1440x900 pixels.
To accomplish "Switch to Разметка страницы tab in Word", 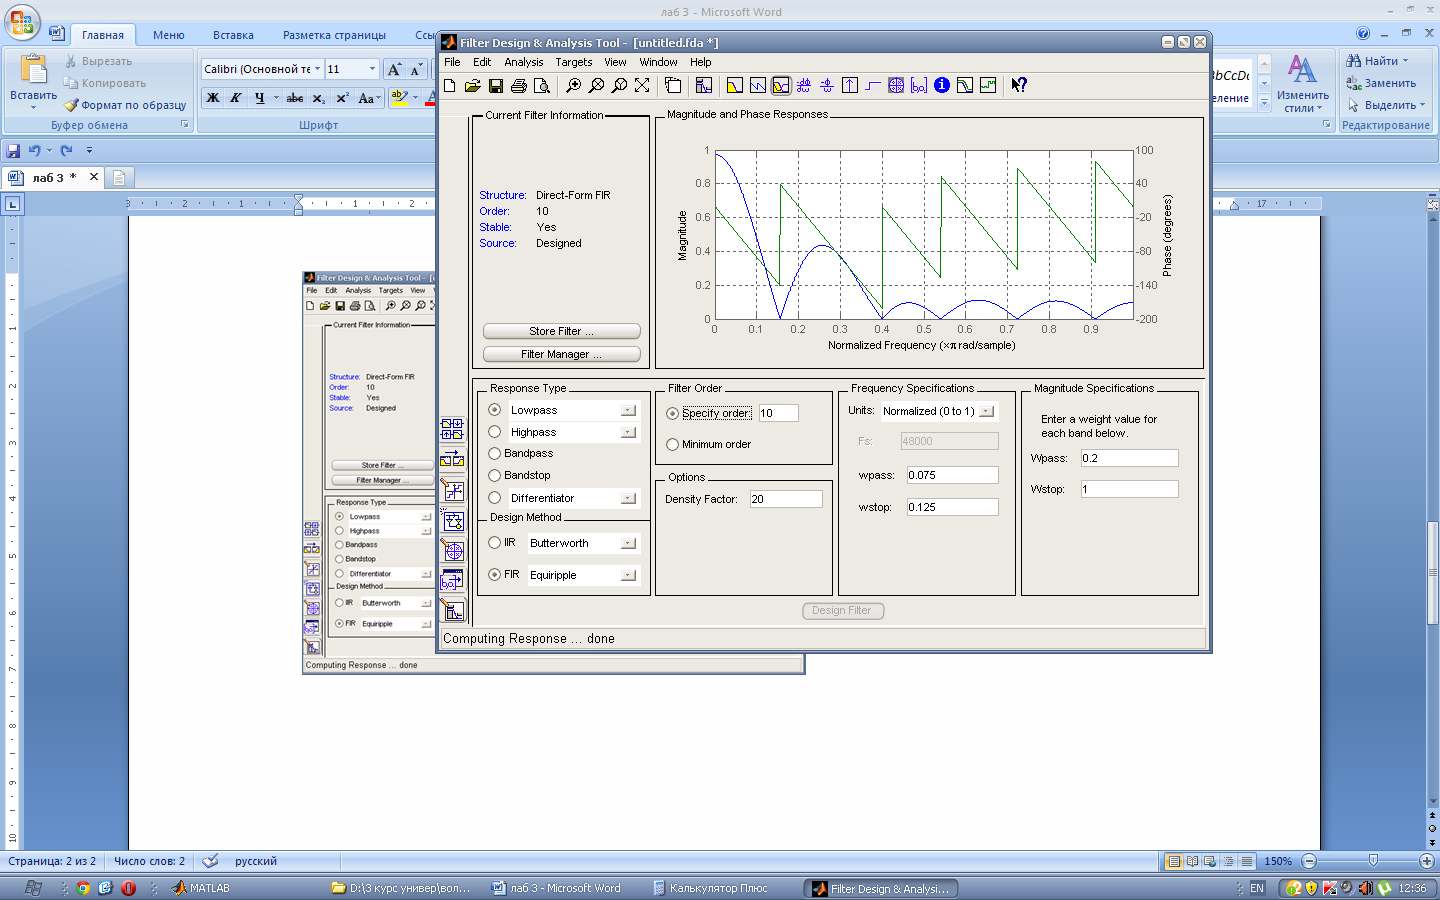I will pyautogui.click(x=334, y=35).
